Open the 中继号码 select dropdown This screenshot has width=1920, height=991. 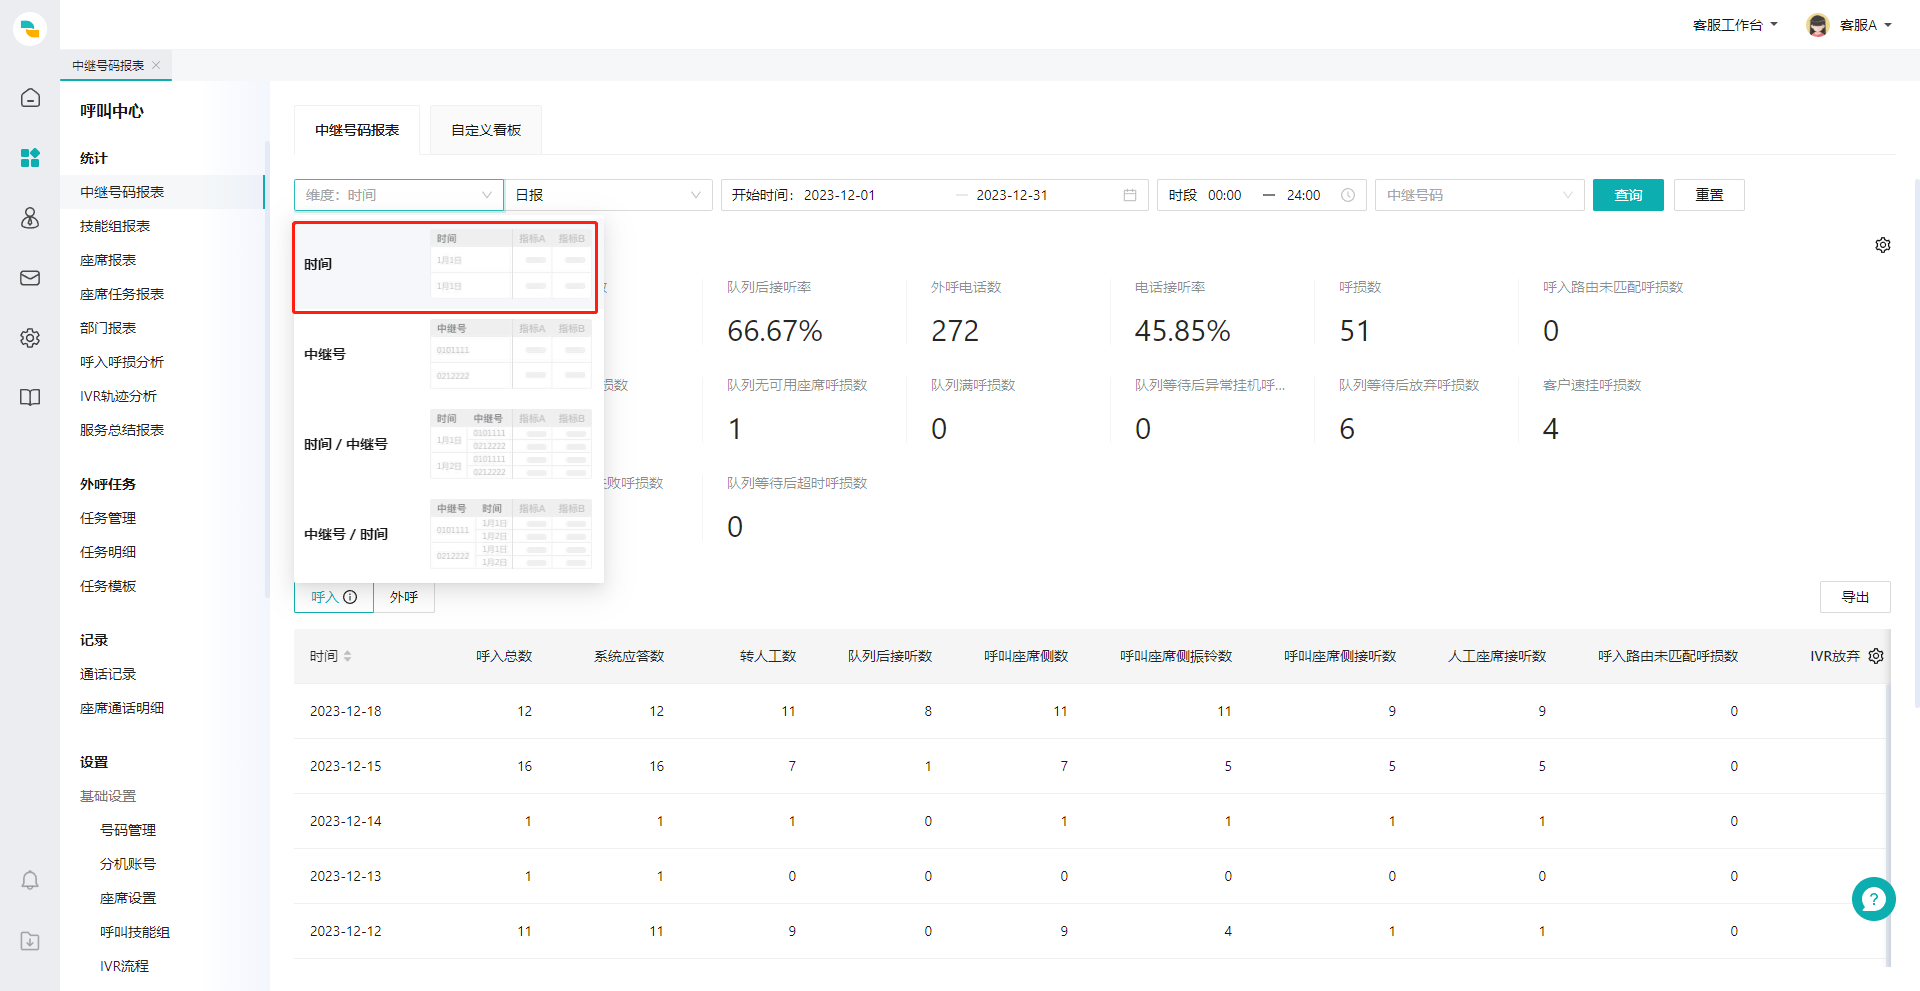tap(1480, 195)
